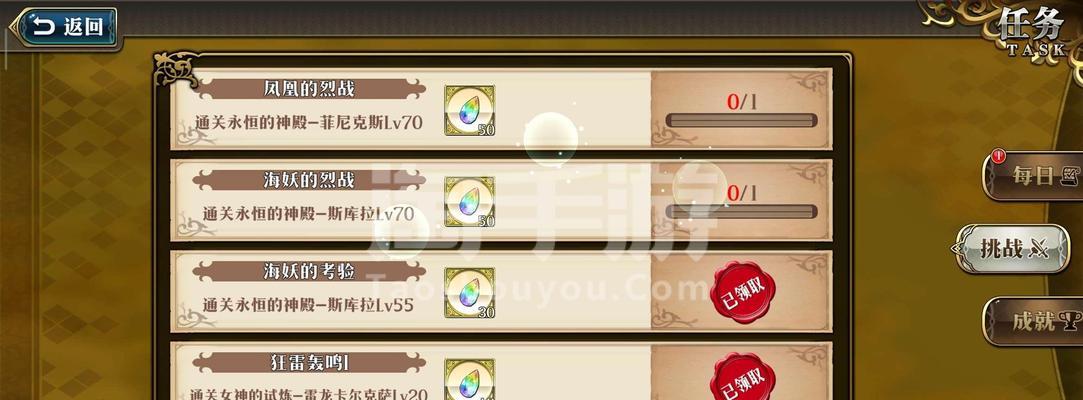Image resolution: width=1083 pixels, height=400 pixels.
Task: Click the red notification badge on 每日
Action: click(x=999, y=157)
